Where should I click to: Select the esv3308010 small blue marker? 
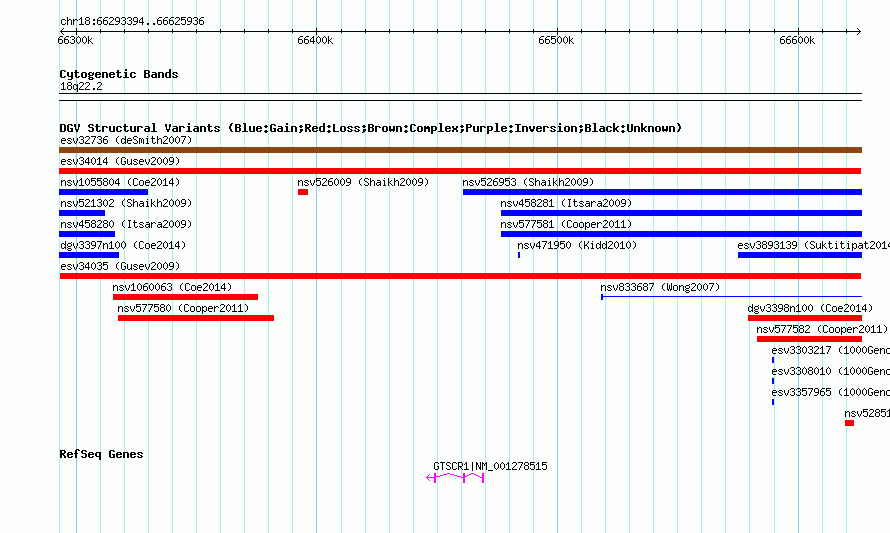coord(773,381)
